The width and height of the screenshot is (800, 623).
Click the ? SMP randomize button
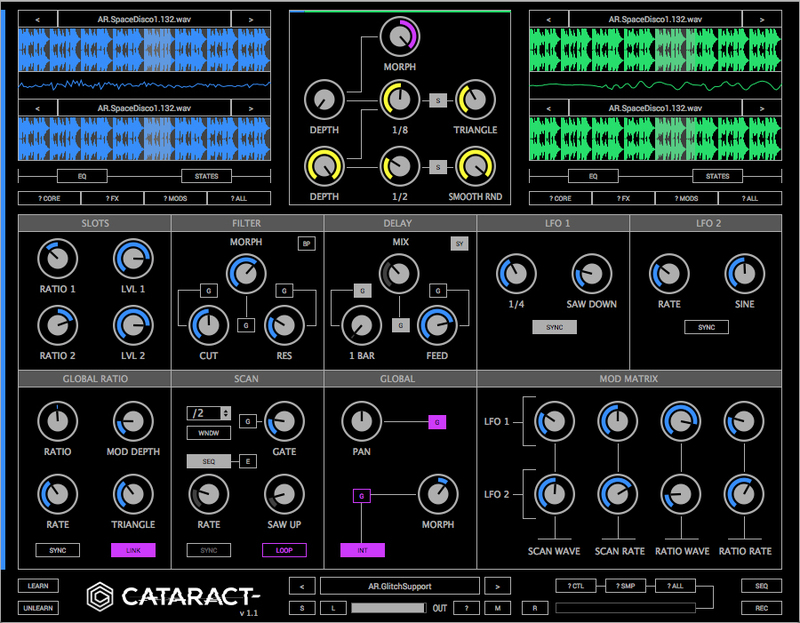click(626, 586)
